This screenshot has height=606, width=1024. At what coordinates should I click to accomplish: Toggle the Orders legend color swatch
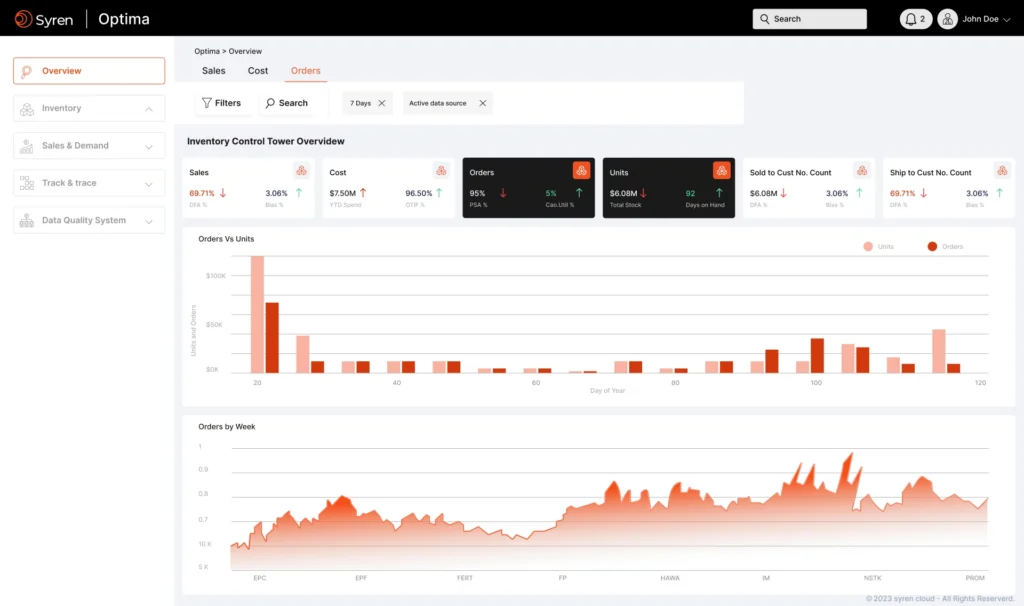tap(933, 246)
